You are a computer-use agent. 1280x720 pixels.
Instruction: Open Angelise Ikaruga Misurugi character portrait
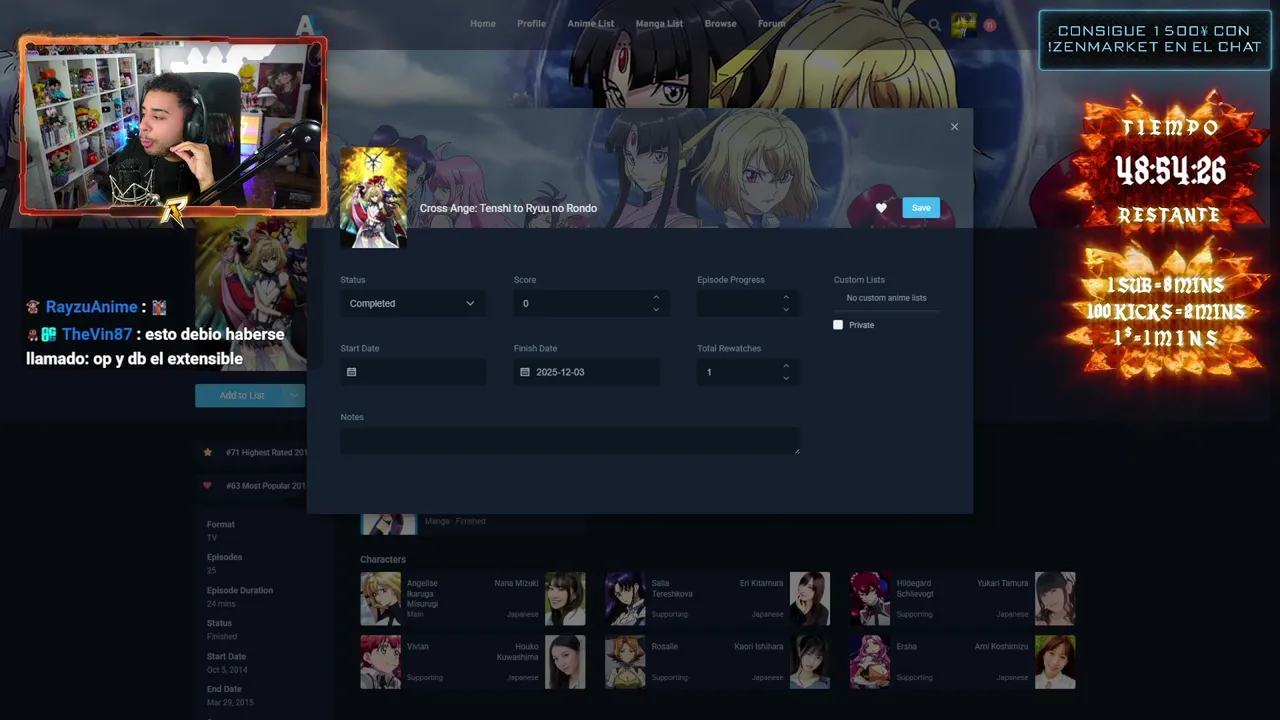click(380, 598)
